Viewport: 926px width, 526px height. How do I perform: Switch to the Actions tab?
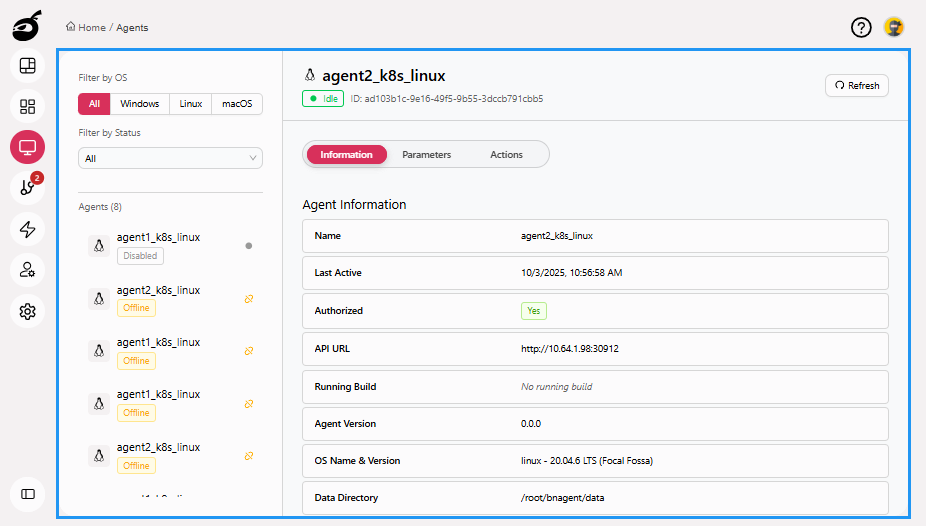click(x=506, y=155)
